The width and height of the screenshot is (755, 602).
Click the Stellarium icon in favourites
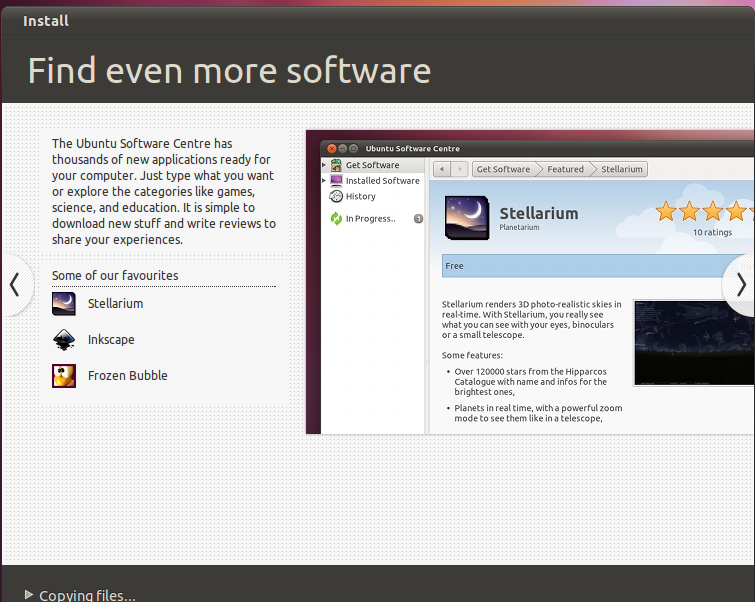click(x=64, y=304)
